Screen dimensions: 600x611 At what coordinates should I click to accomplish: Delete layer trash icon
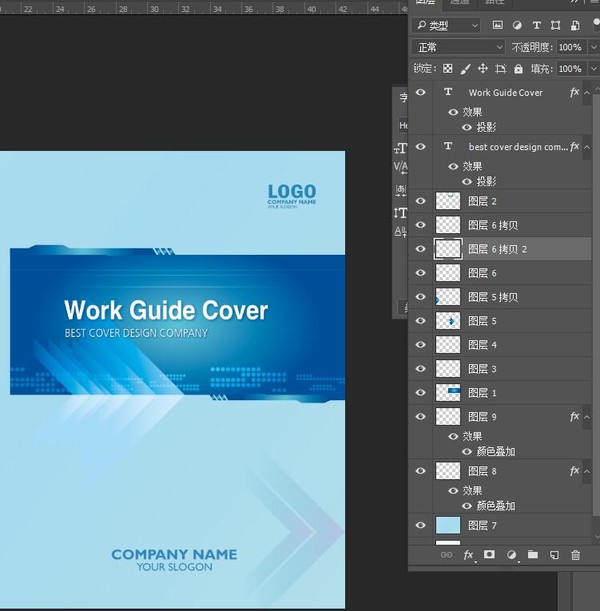[x=575, y=555]
